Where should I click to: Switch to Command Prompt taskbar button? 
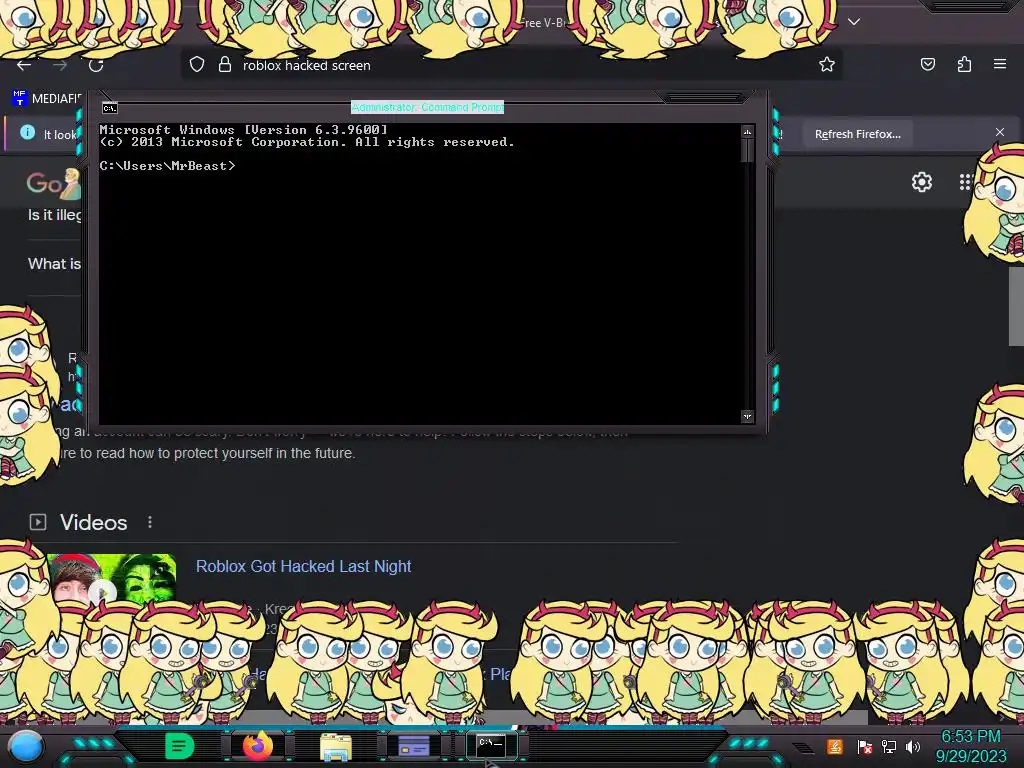click(491, 745)
